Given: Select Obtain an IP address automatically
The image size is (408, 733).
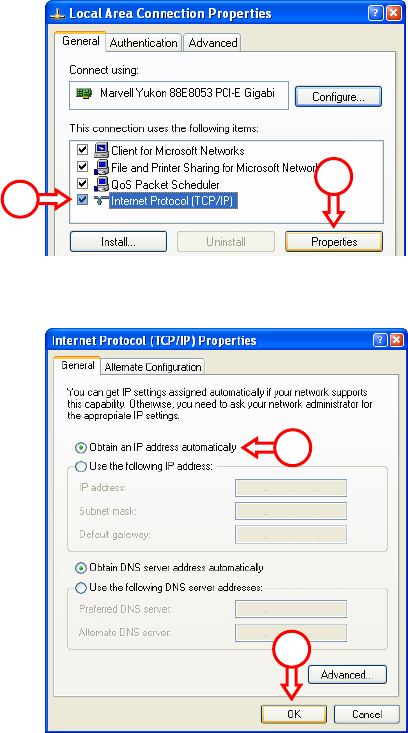Looking at the screenshot, I should (x=81, y=448).
